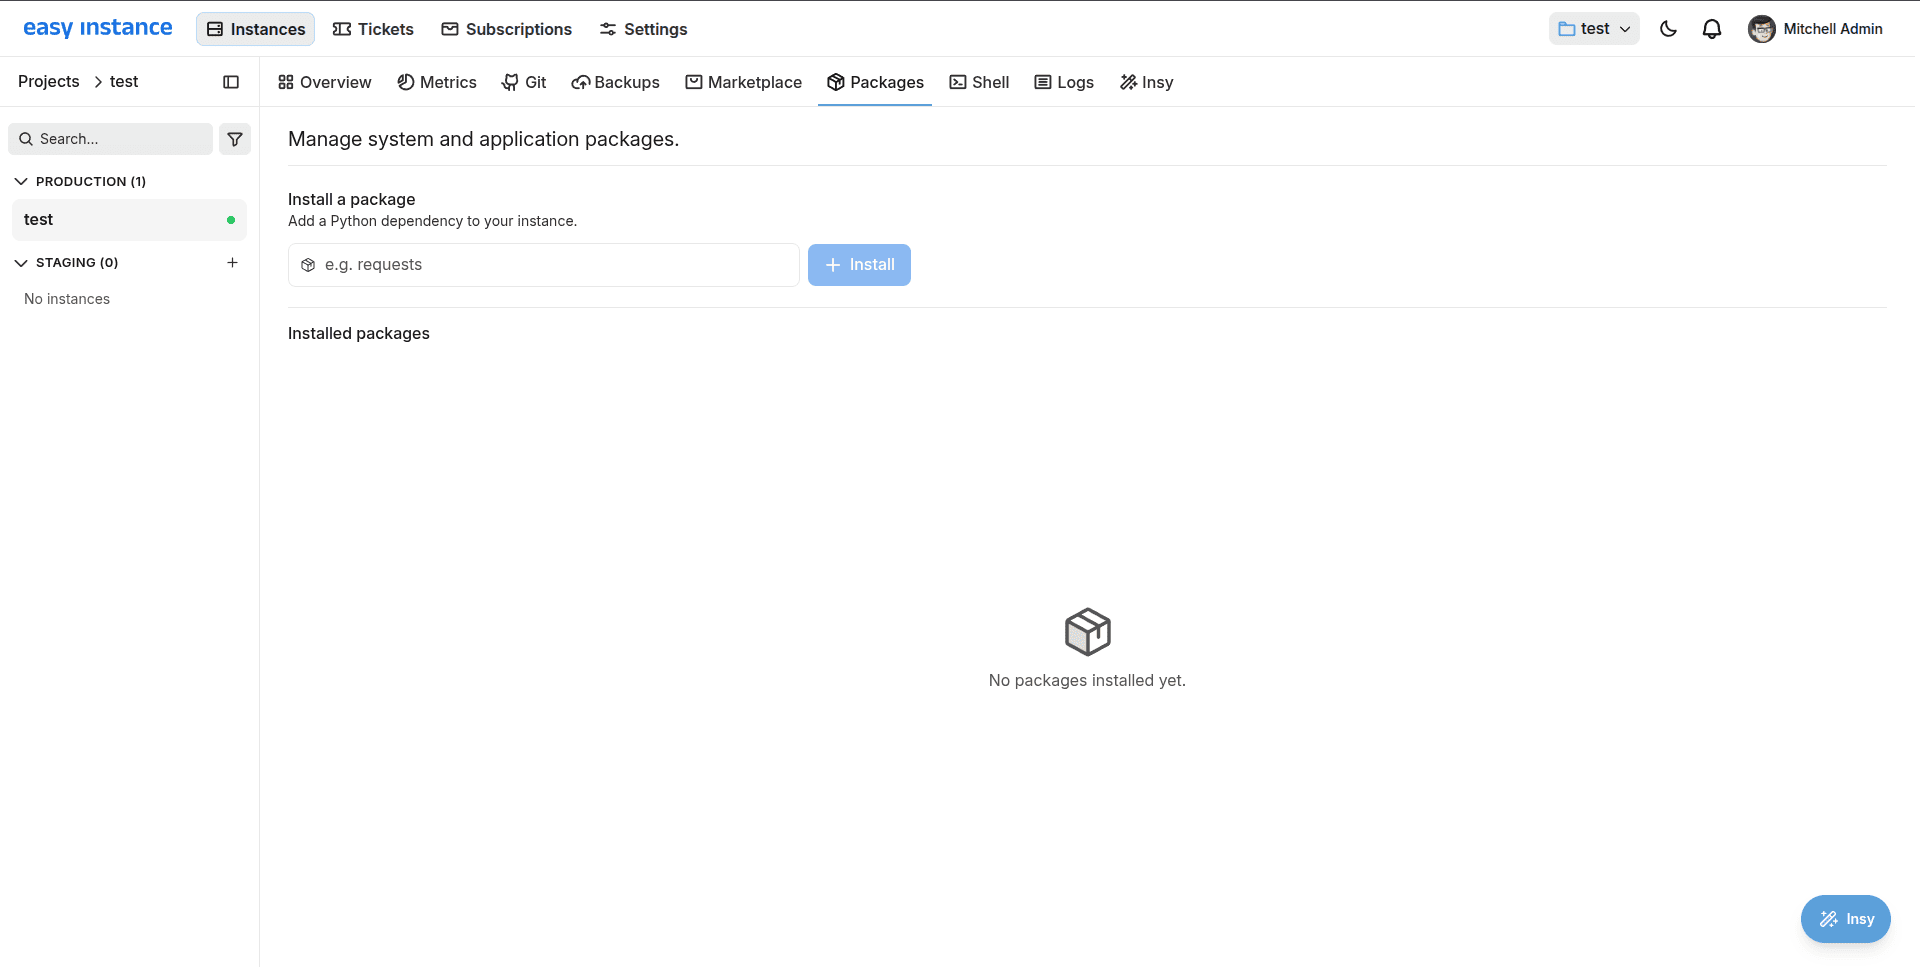This screenshot has width=1920, height=967.
Task: Click the Install button
Action: coord(859,265)
